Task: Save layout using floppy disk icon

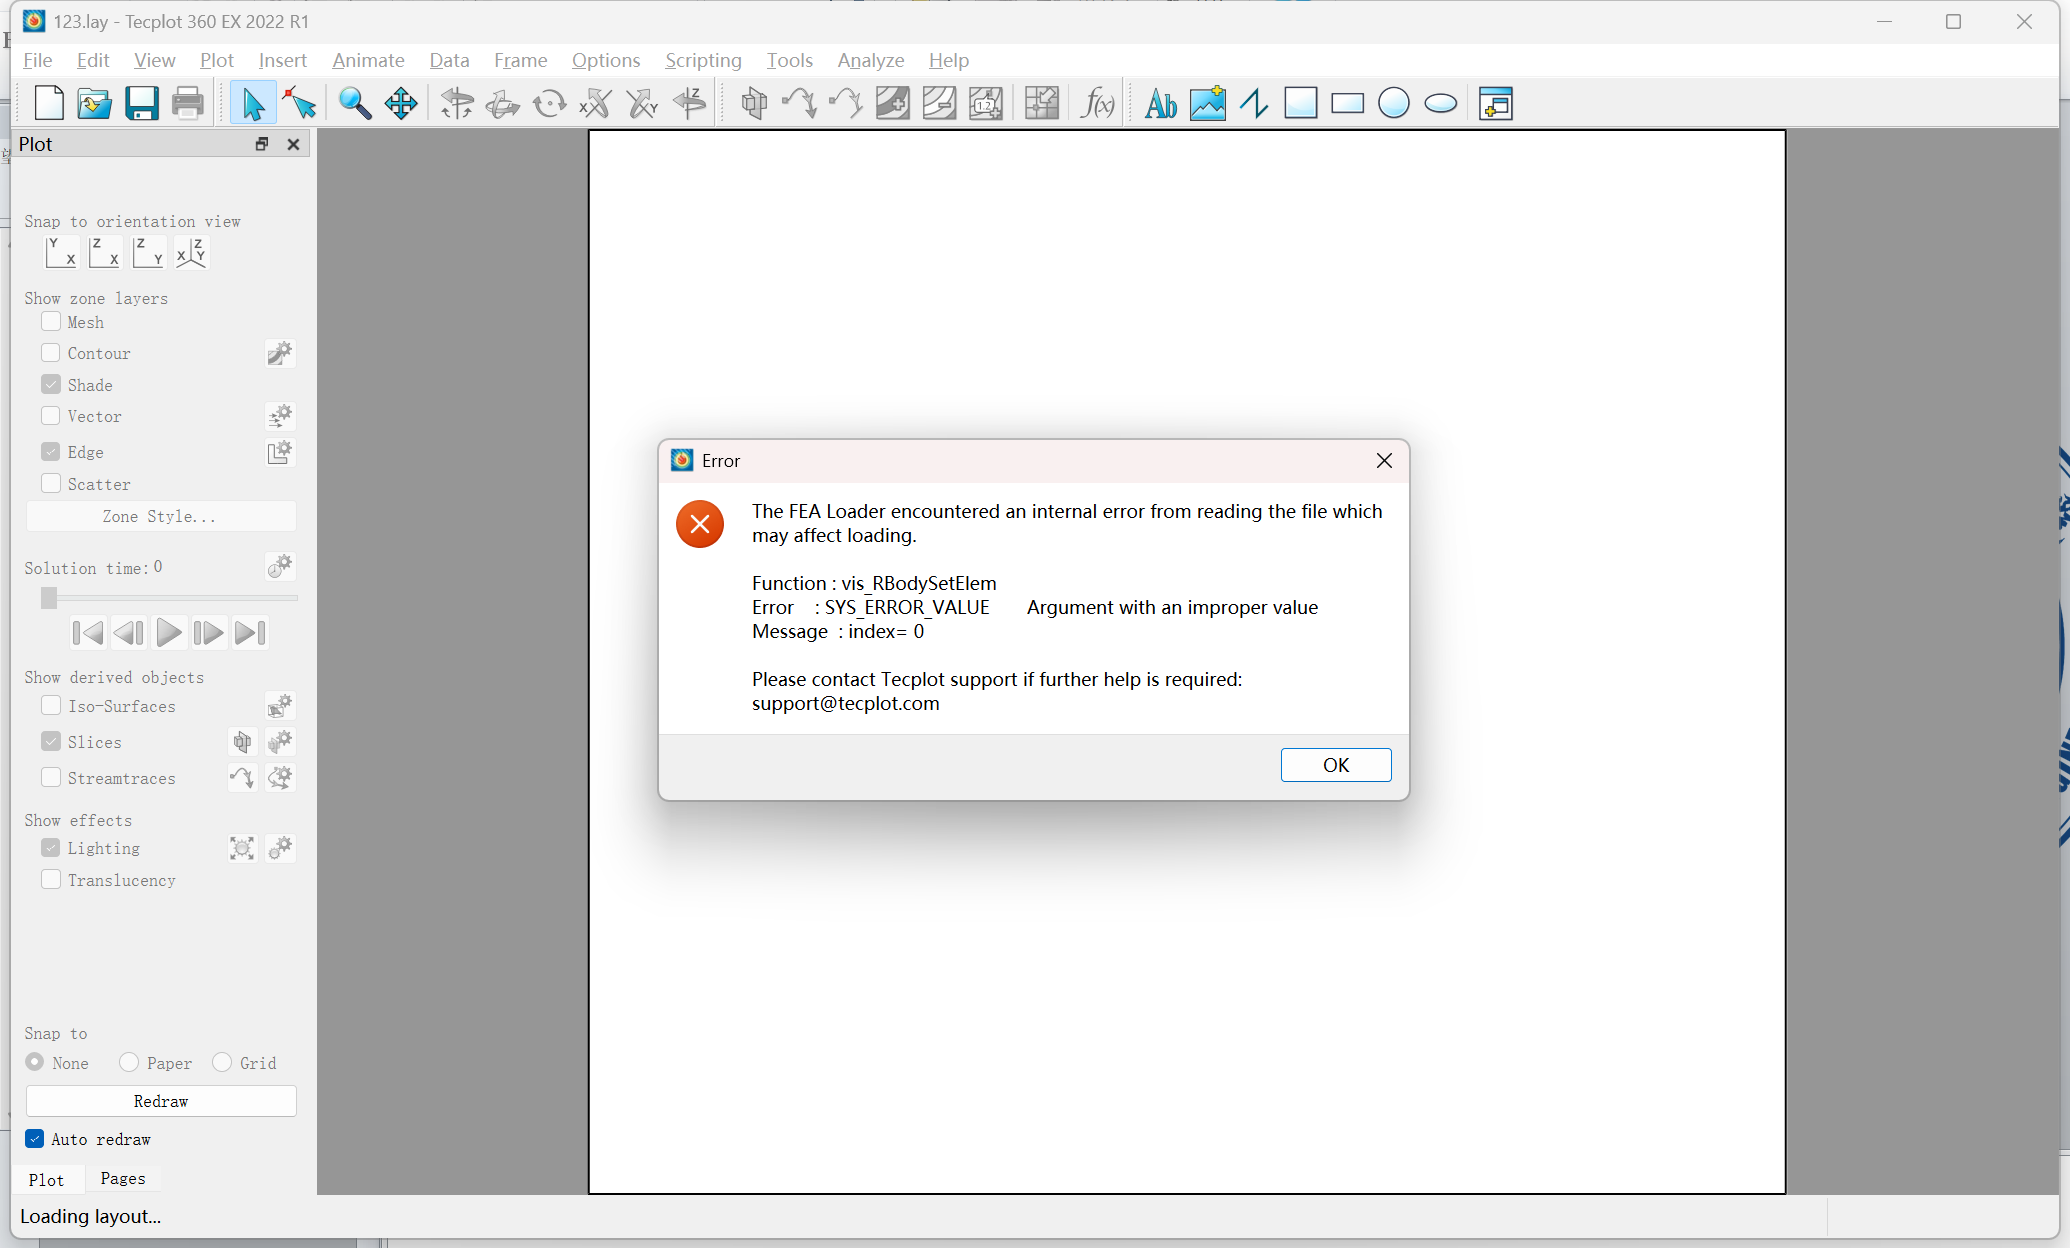Action: click(141, 103)
